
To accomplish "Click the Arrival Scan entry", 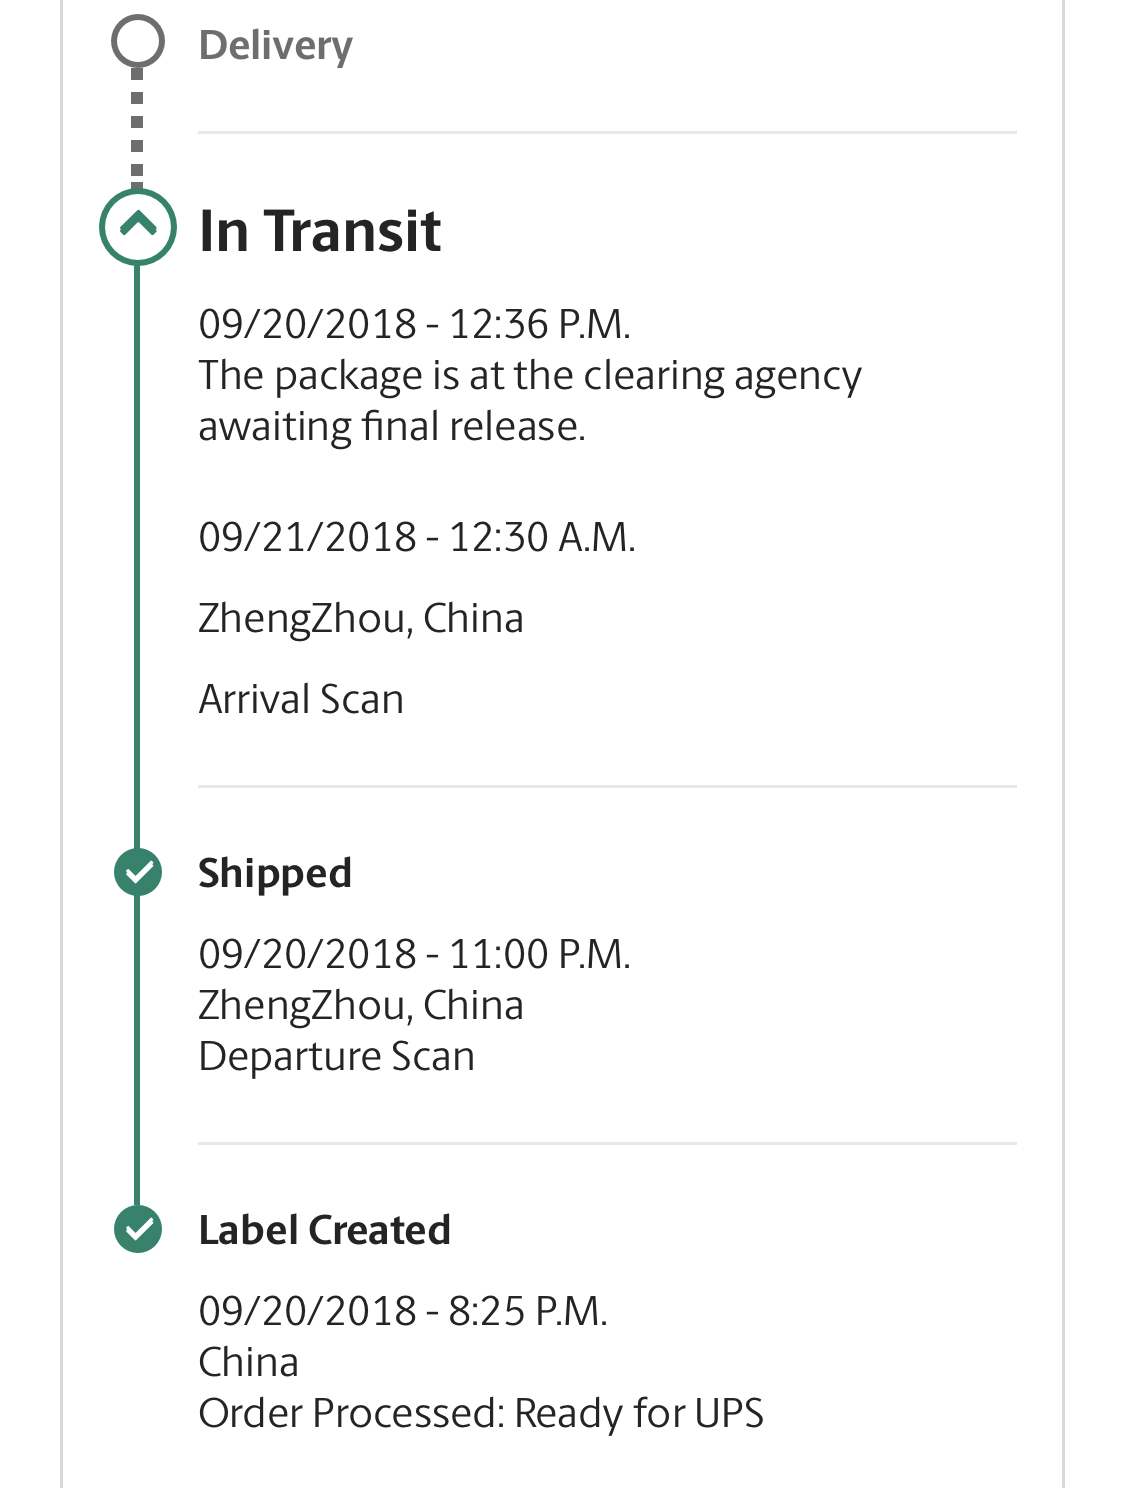I will click(301, 699).
